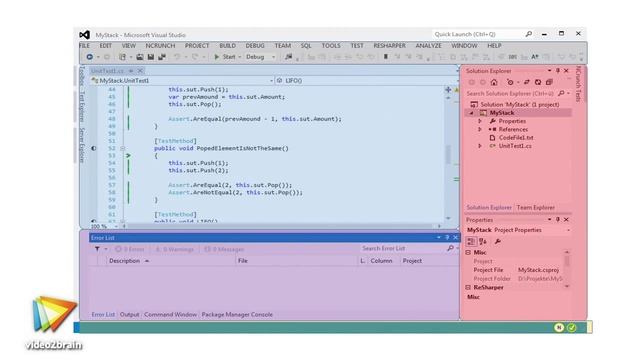Screen dimensions: 640x360
Task: Open the Test Explorer side tab
Action: (82, 107)
